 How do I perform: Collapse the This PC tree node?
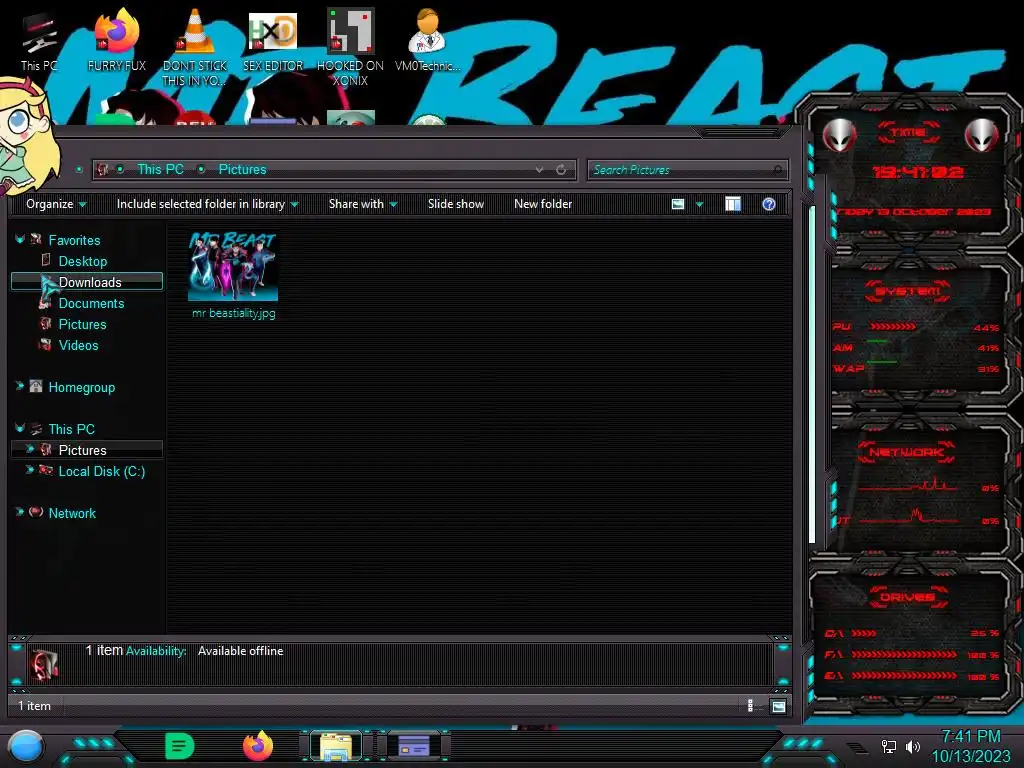(x=20, y=428)
